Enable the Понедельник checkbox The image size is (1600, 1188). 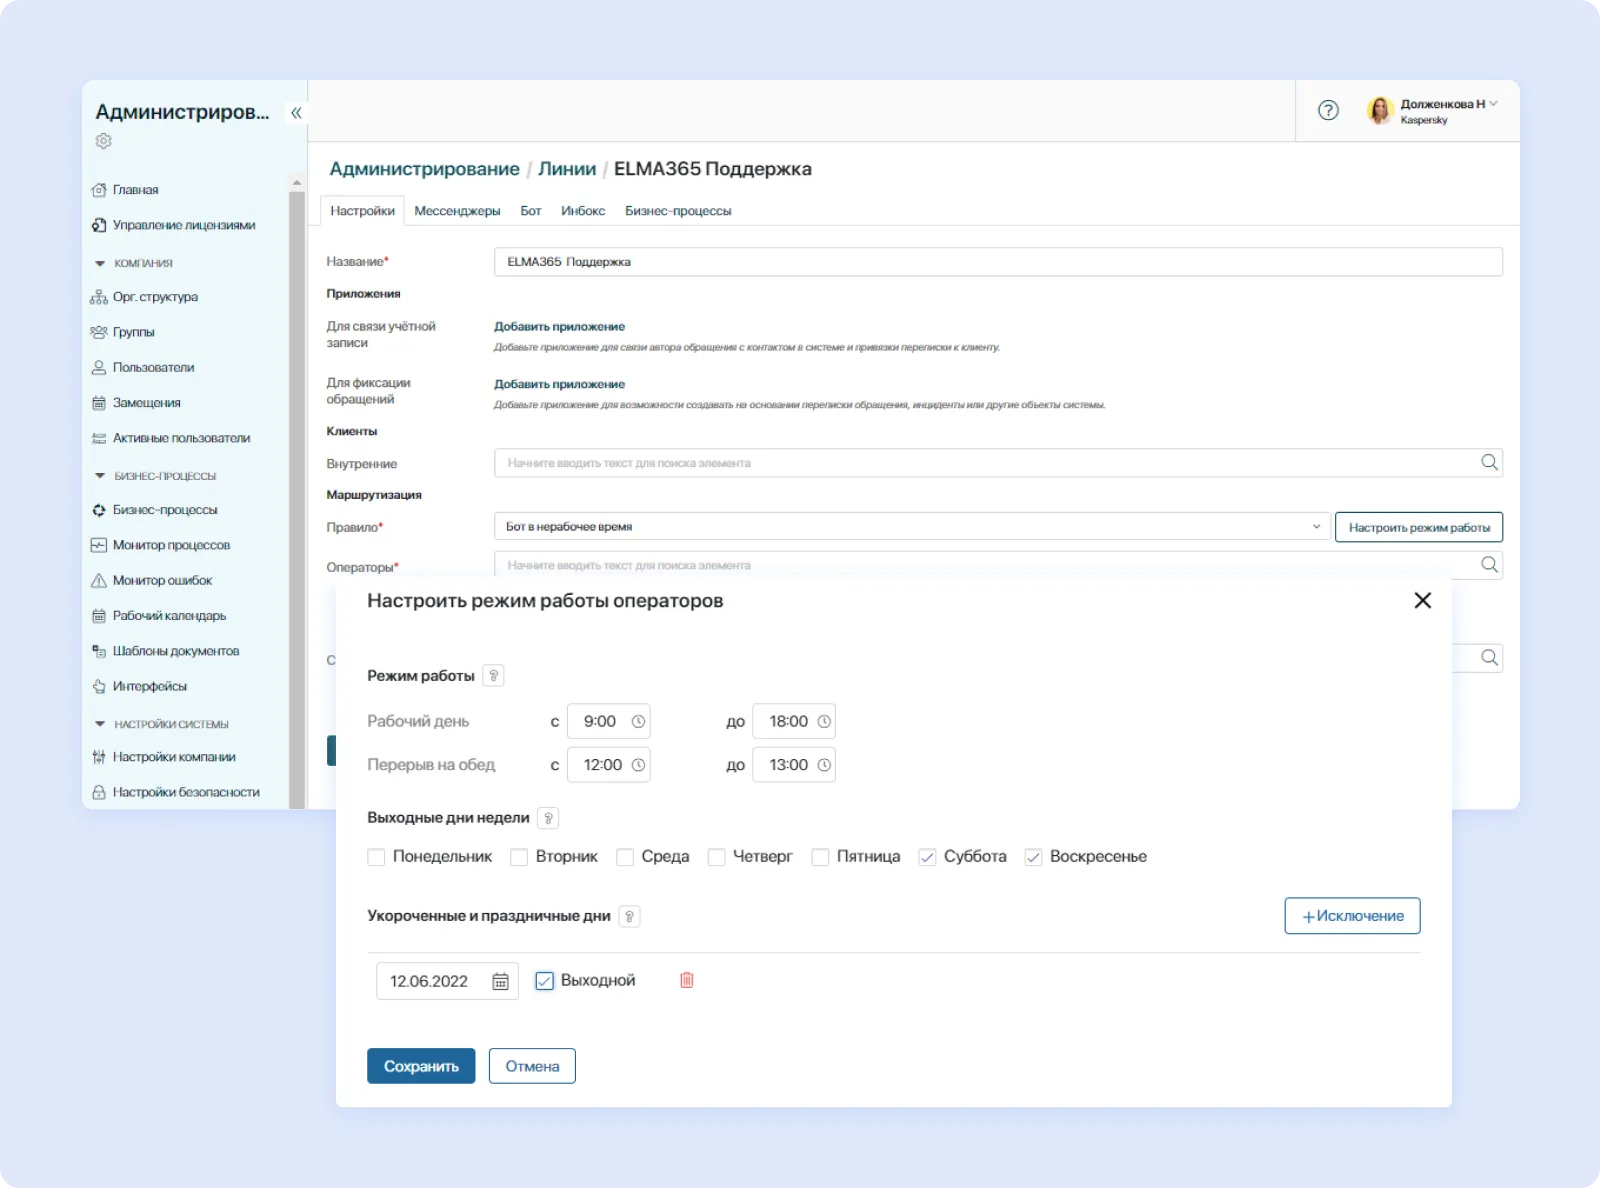(376, 857)
